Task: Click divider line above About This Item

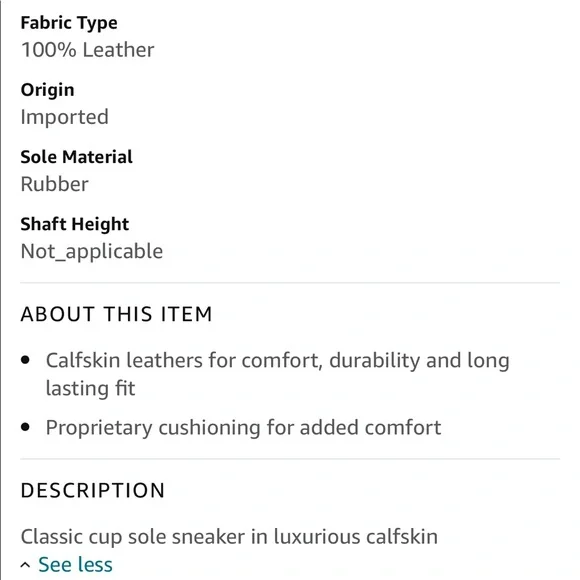Action: 290,283
